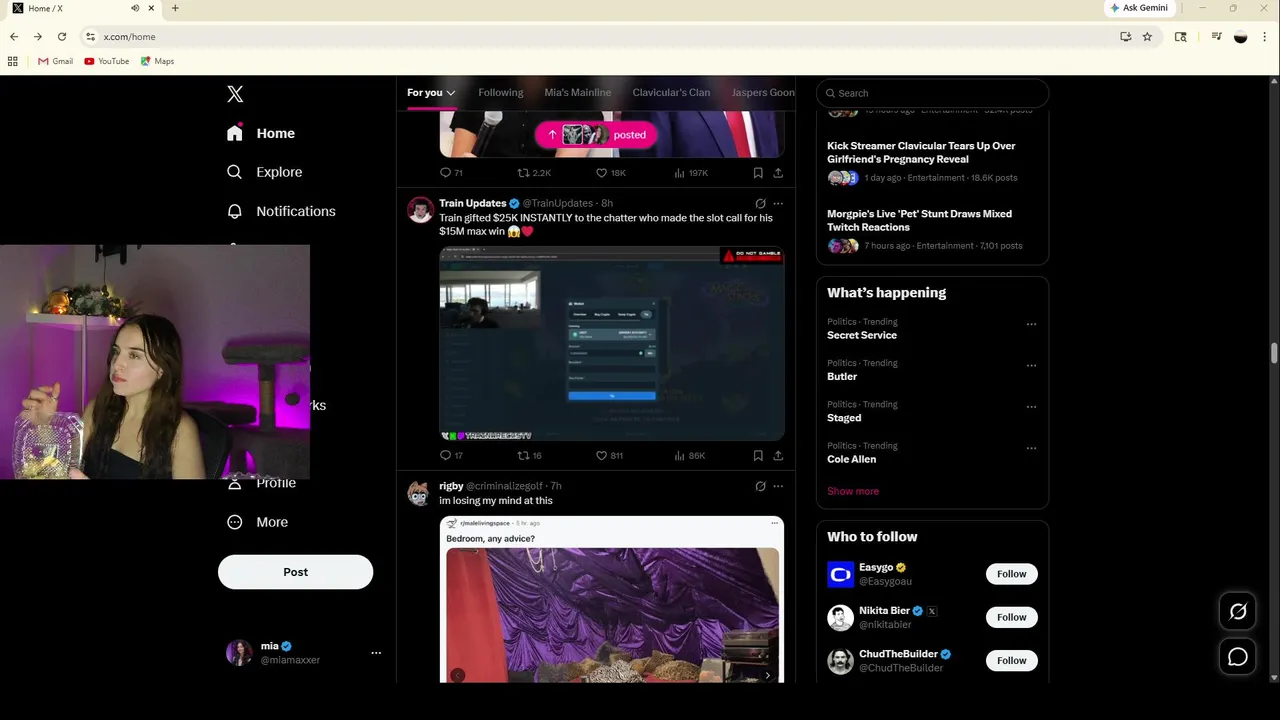This screenshot has height=720, width=1280.
Task: Click Ask Gemini button
Action: 1139,8
